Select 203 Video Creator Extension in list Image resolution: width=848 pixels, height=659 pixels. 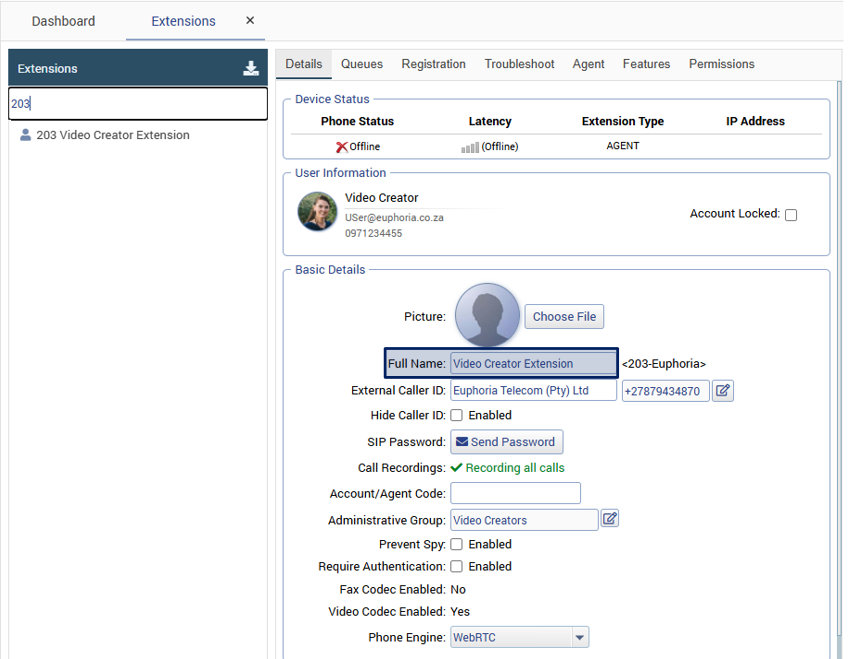(x=112, y=135)
